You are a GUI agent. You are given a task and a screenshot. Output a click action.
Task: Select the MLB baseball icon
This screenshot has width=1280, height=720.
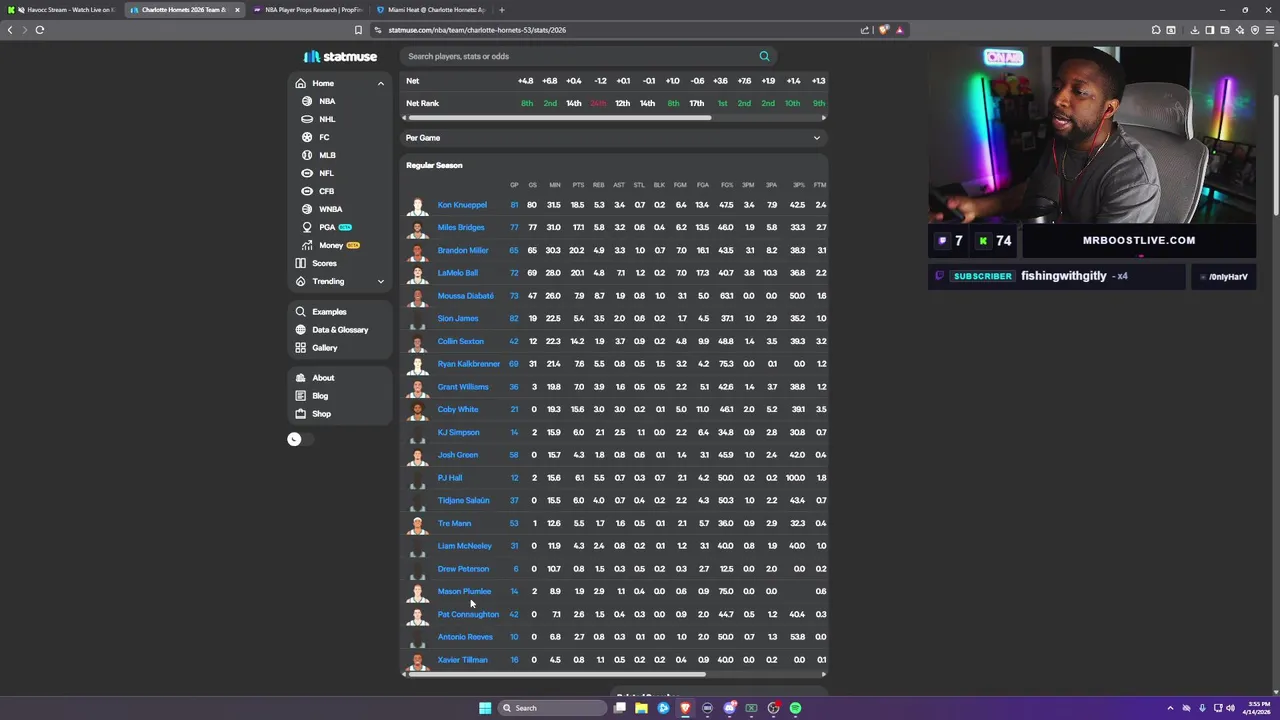point(307,155)
